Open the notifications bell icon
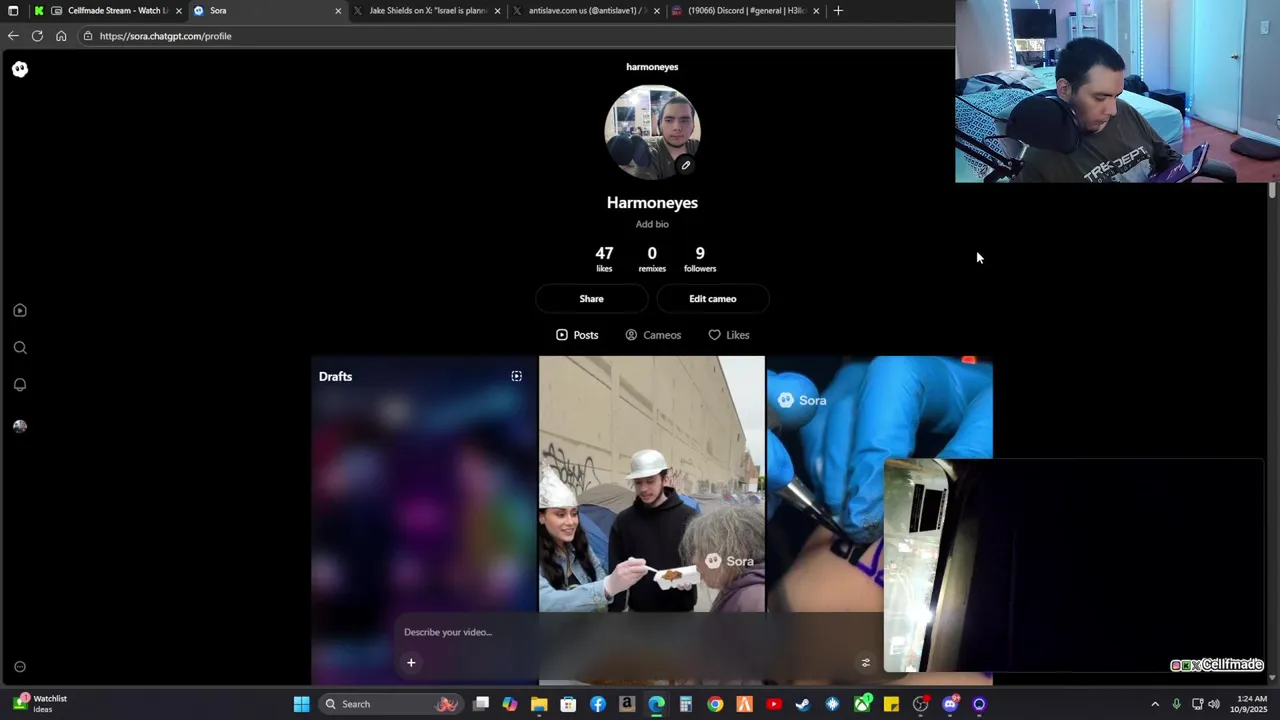 (20, 385)
